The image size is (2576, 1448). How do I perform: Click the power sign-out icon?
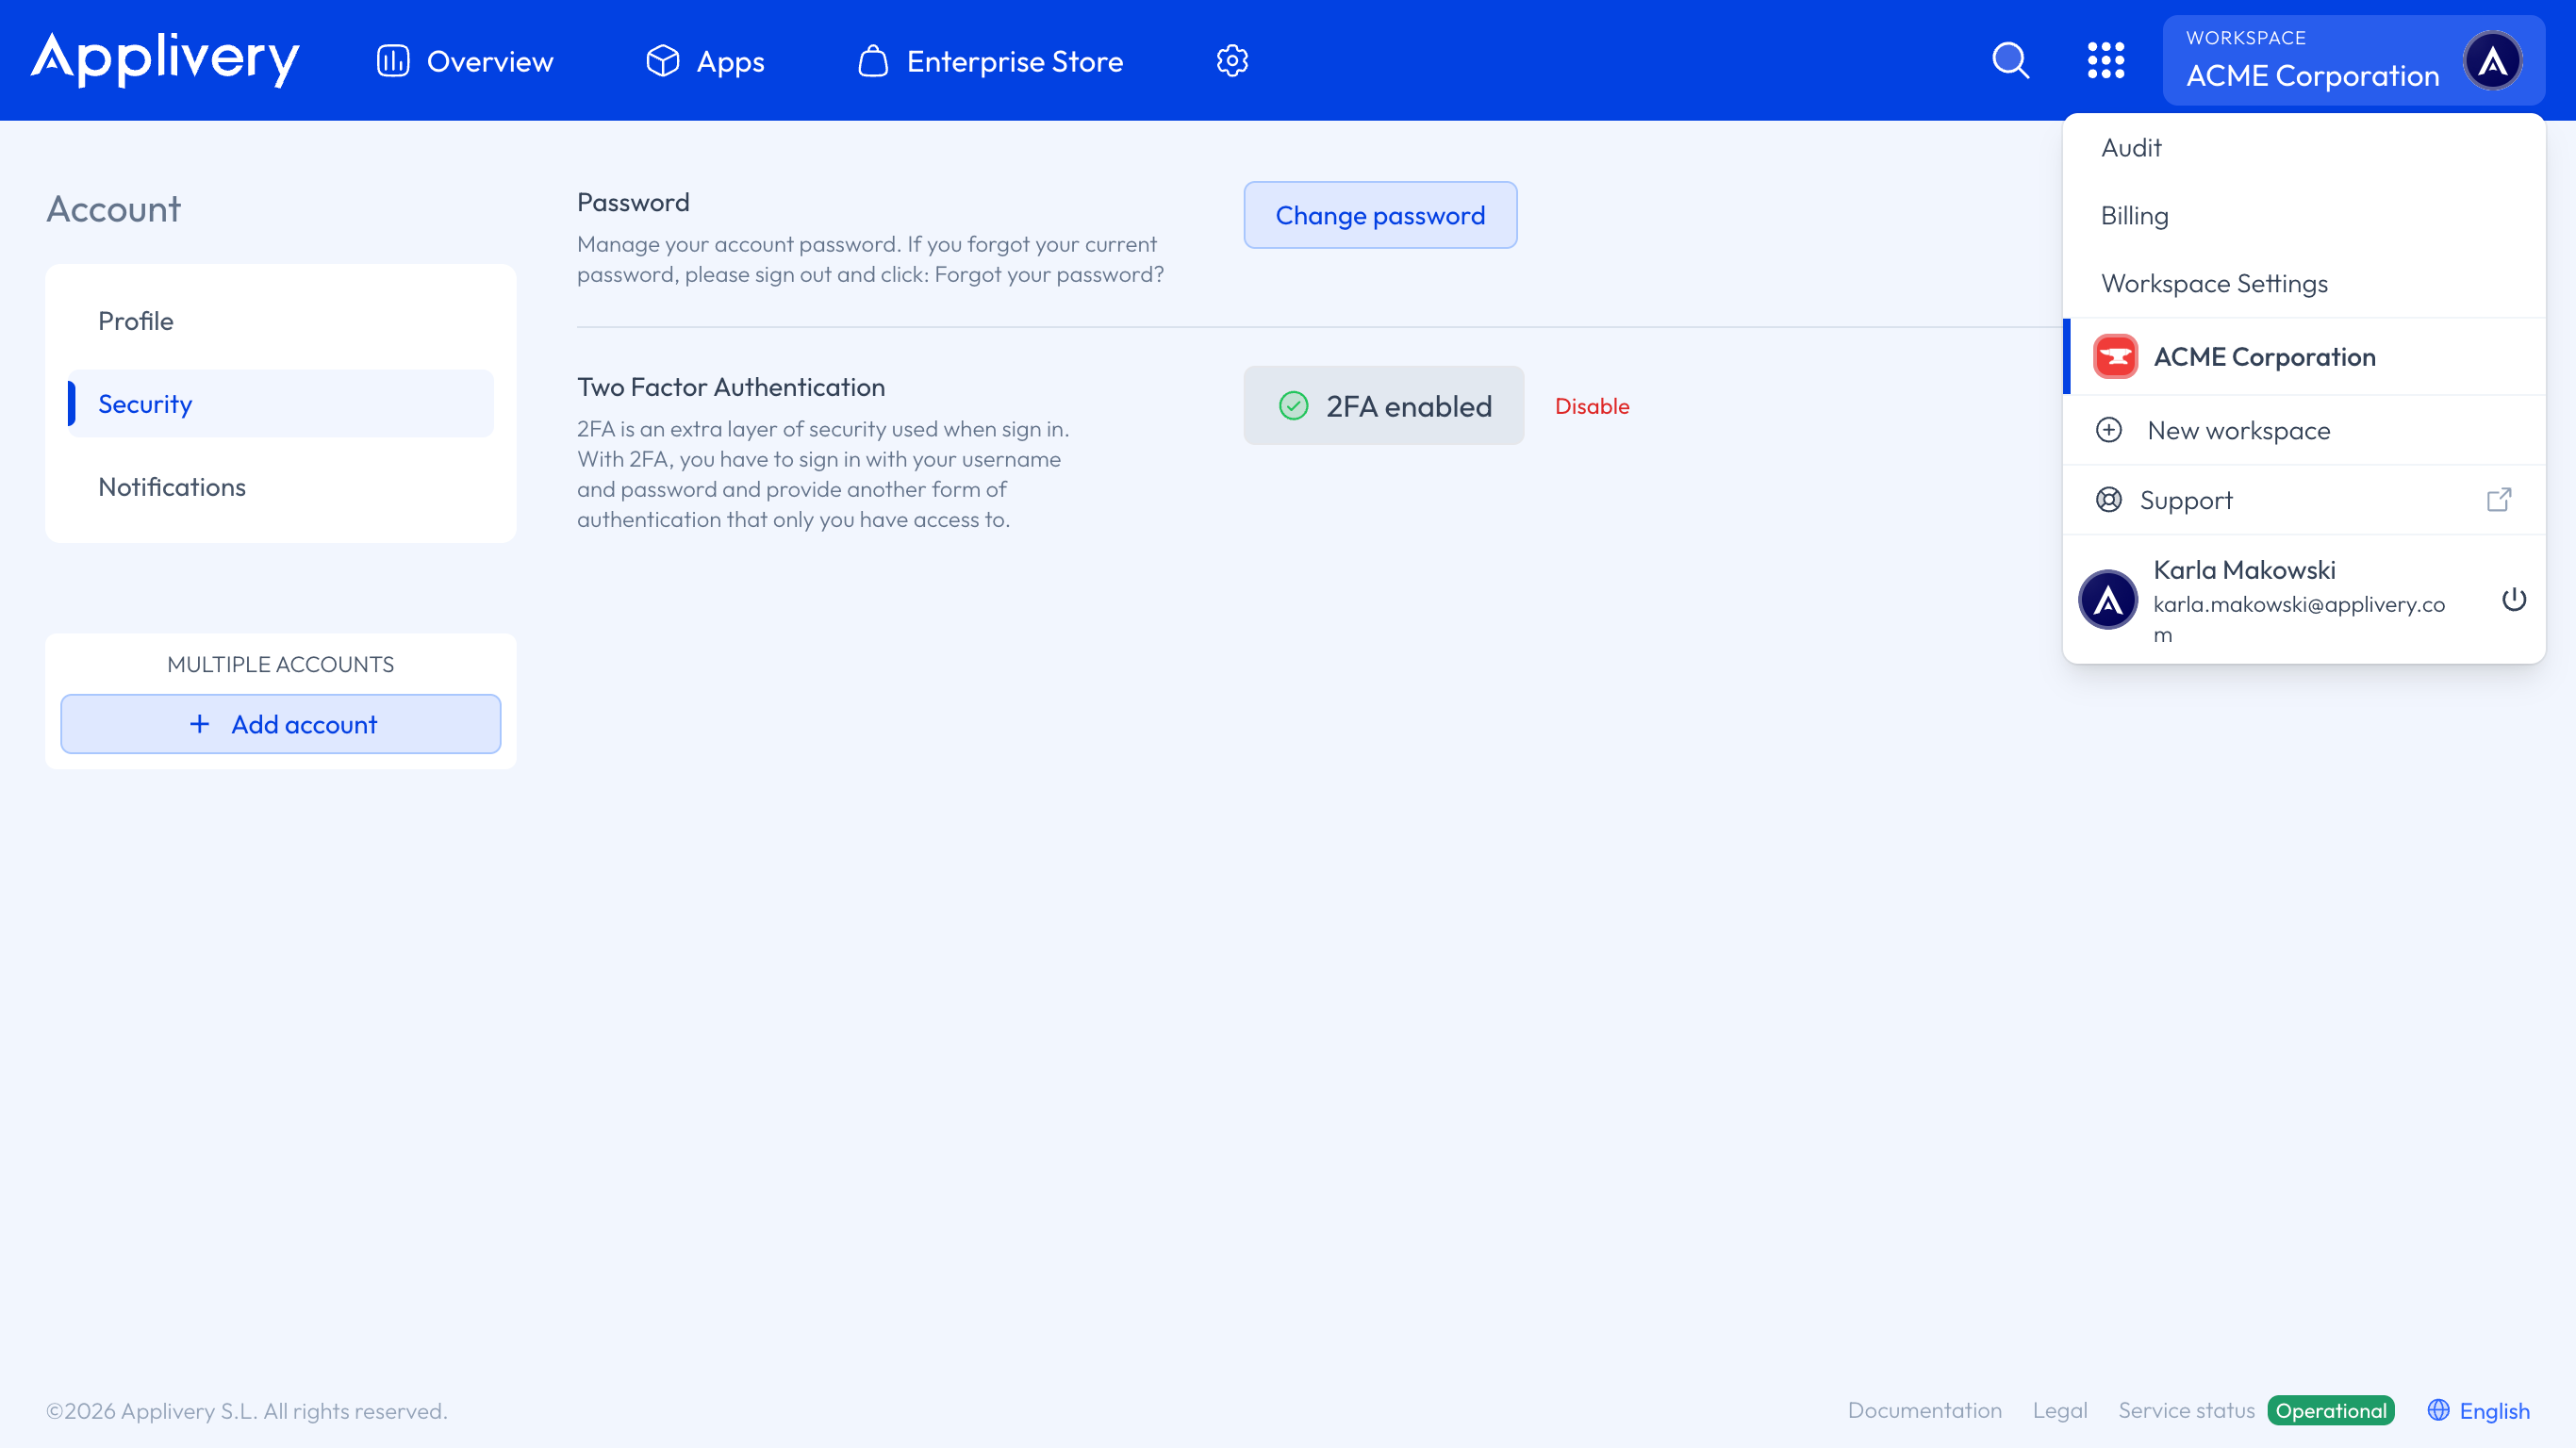[x=2513, y=599]
